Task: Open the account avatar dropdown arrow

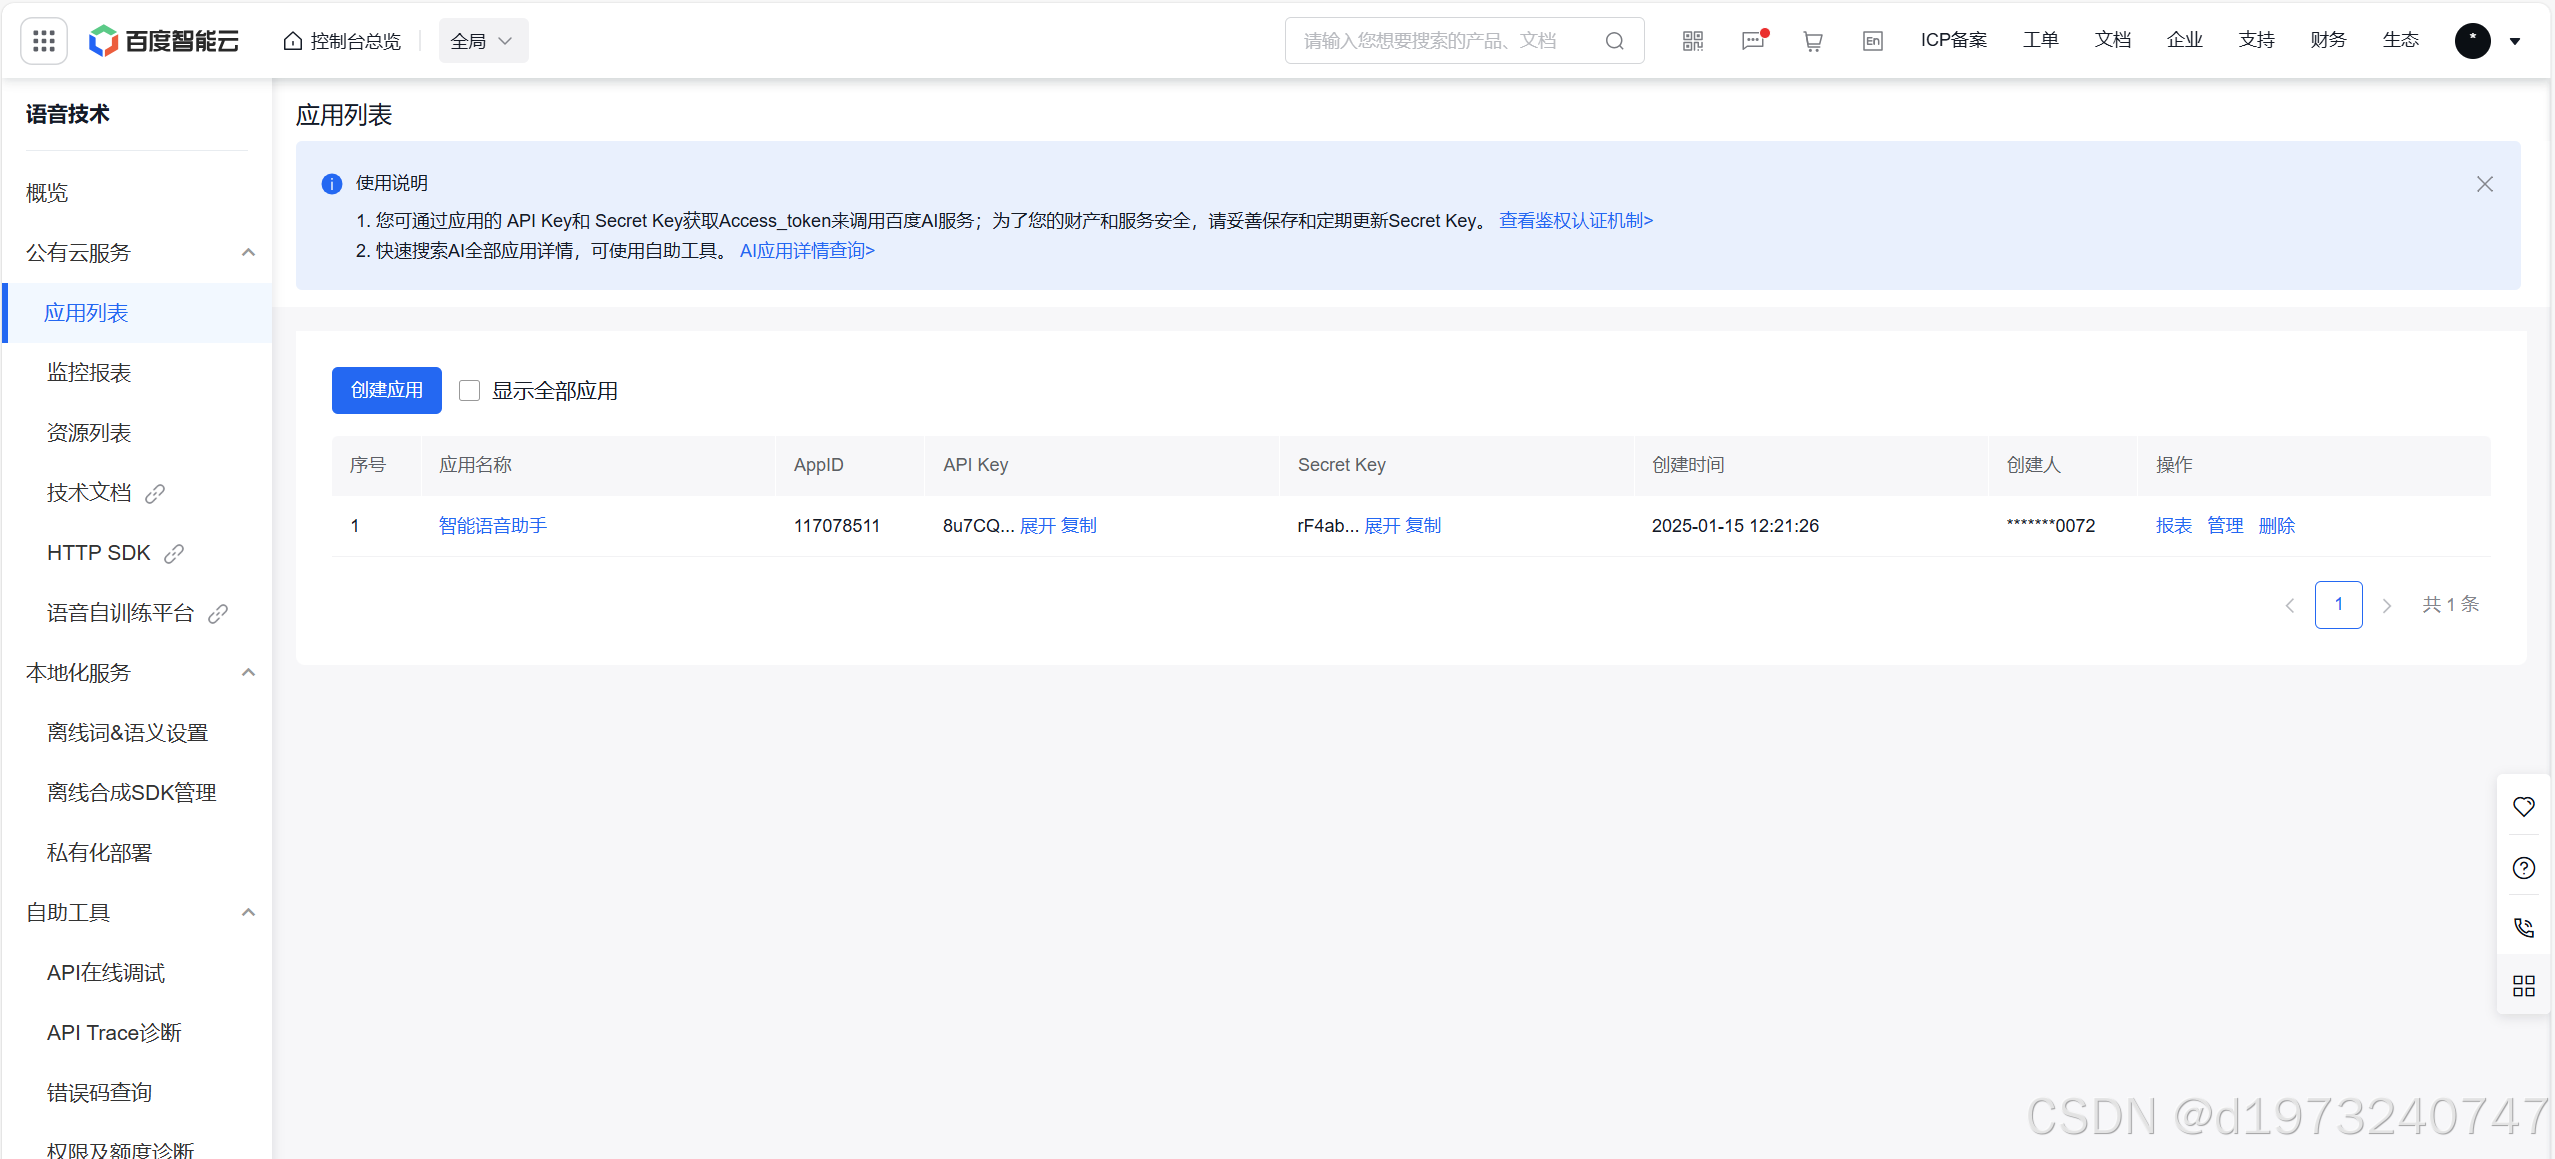Action: click(x=2515, y=41)
